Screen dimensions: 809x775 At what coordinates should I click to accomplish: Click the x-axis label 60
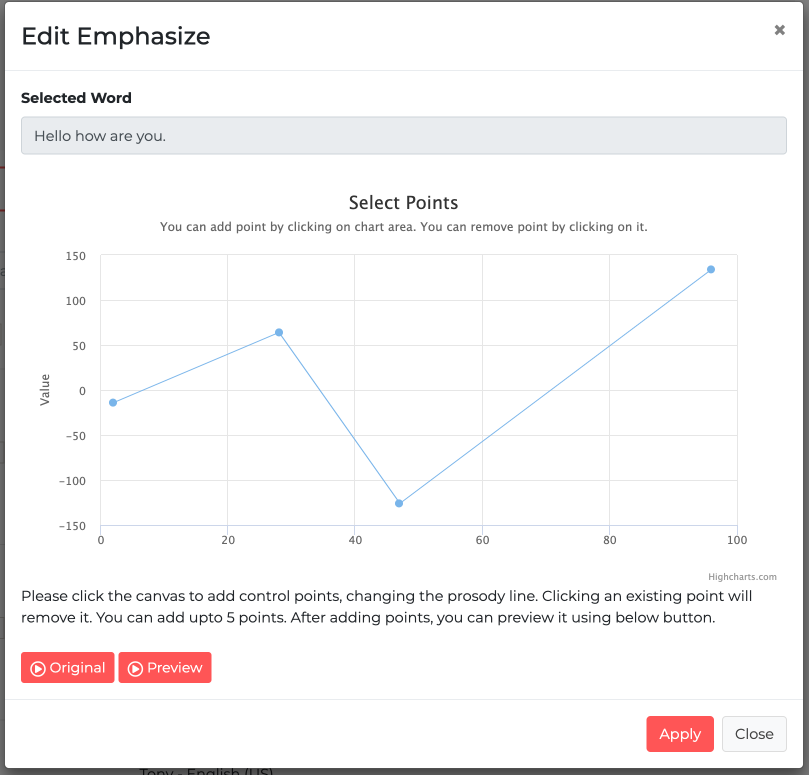tap(482, 541)
